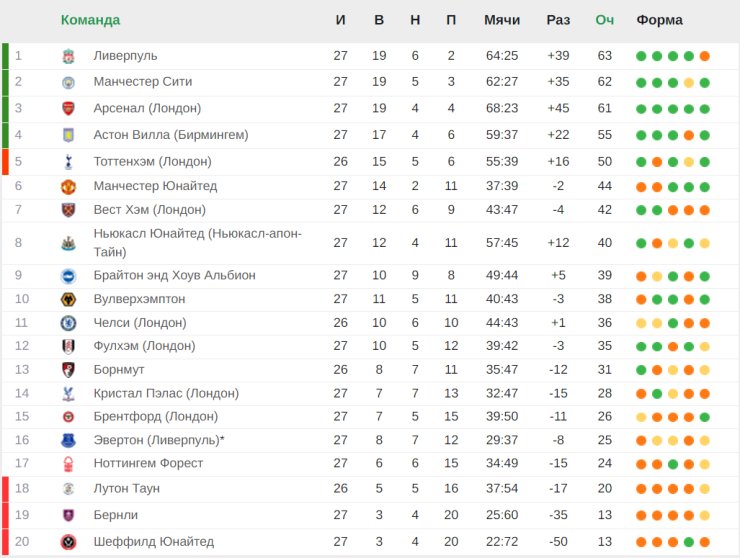Click Brentford's first yellow form dot
Image resolution: width=740 pixels, height=558 pixels.
(x=641, y=417)
